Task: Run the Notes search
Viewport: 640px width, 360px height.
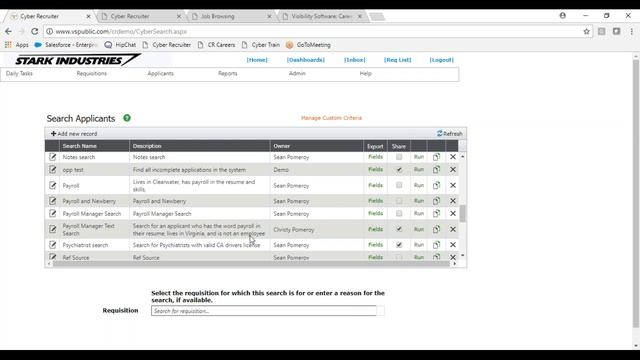Action: 419,157
